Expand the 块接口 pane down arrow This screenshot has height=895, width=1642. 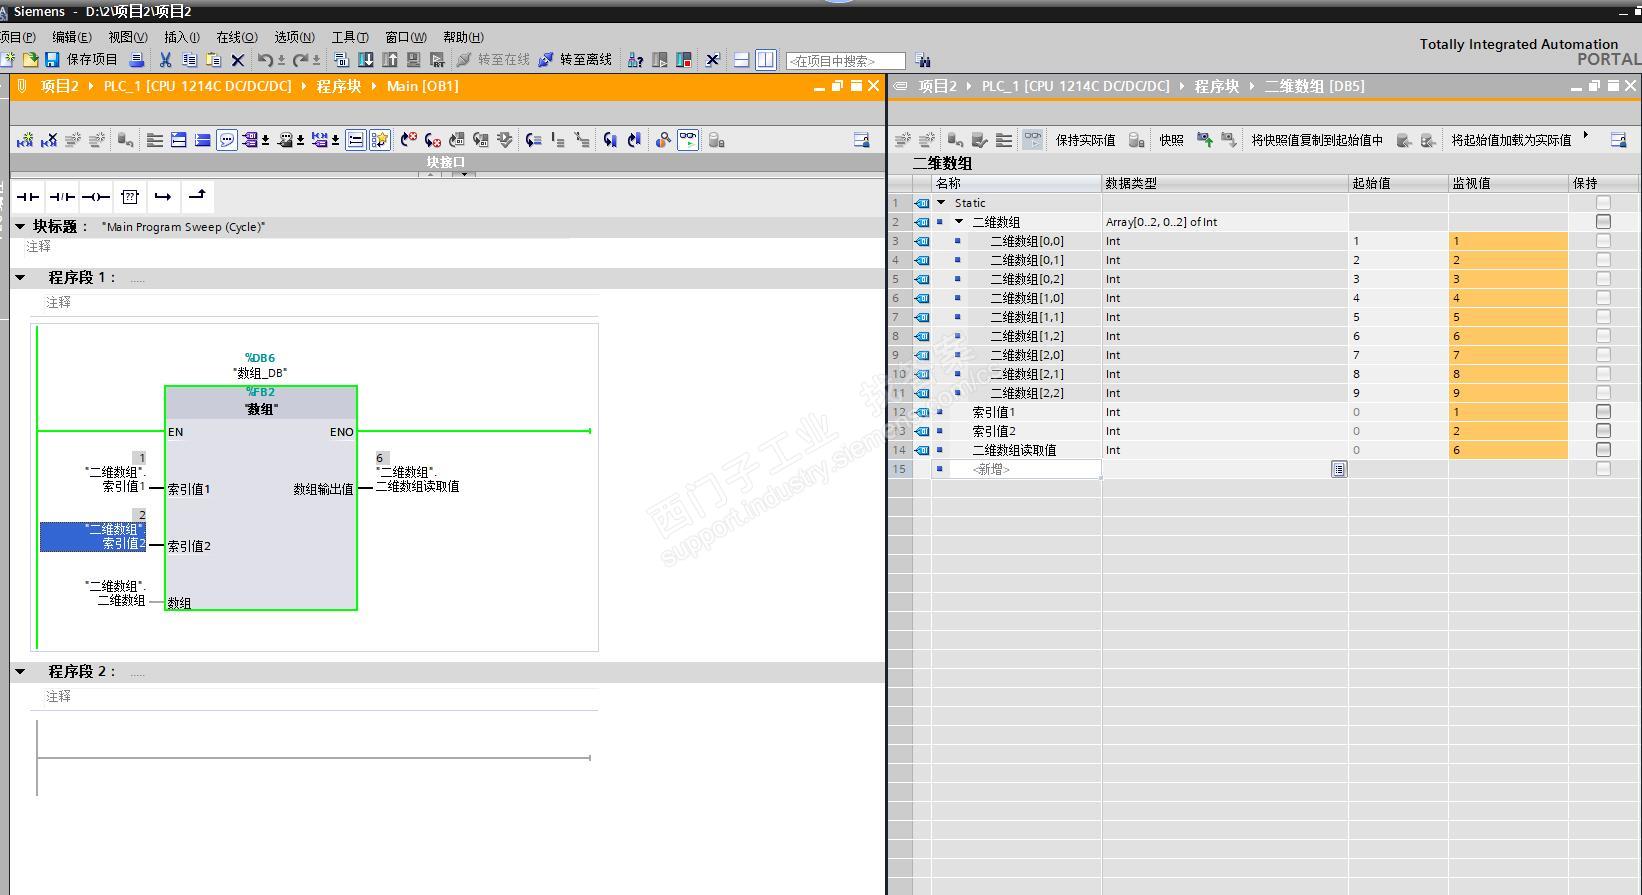(x=463, y=174)
